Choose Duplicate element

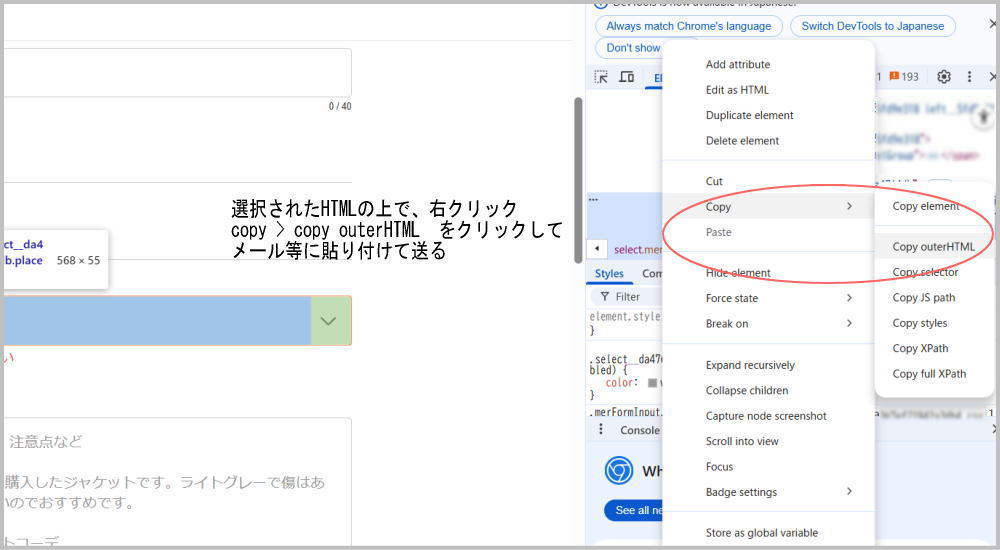click(x=749, y=115)
